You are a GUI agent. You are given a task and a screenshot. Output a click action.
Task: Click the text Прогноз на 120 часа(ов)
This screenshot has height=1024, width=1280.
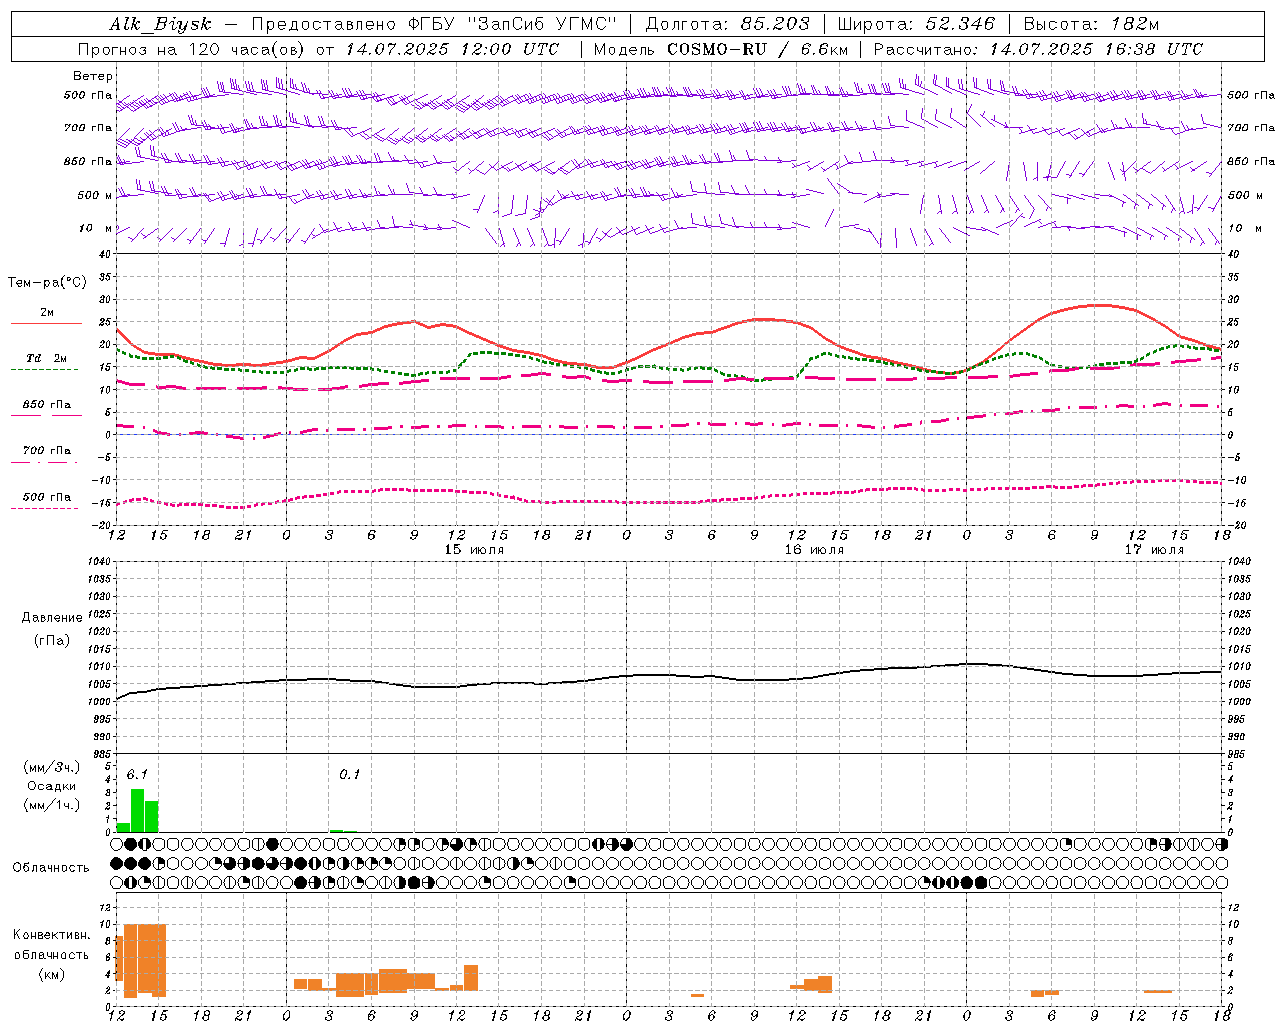point(192,49)
